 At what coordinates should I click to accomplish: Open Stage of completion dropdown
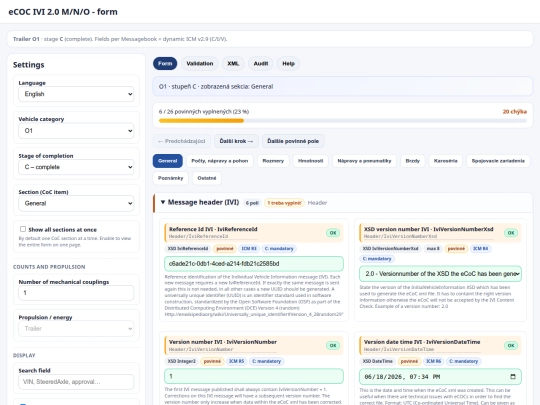tap(76, 167)
